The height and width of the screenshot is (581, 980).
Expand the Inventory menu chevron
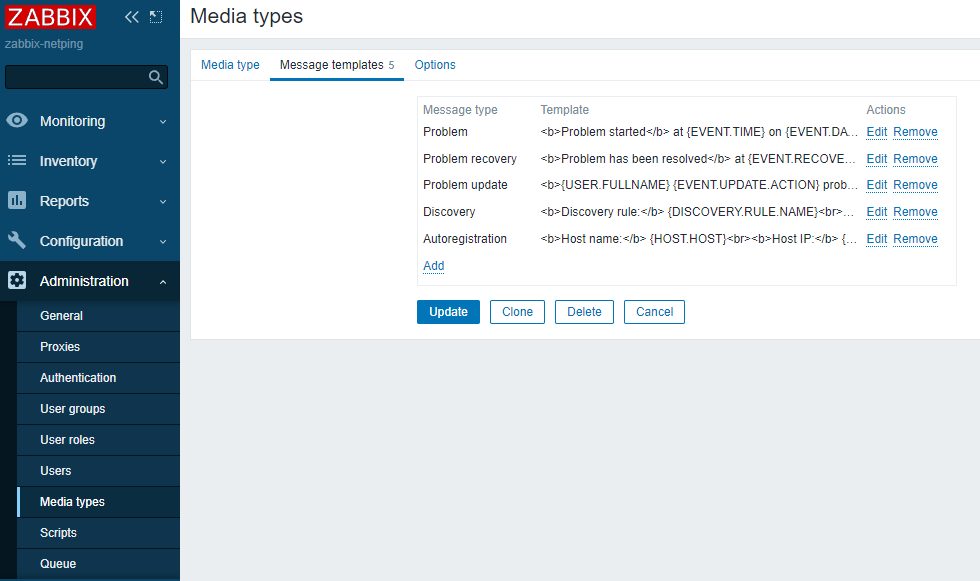[x=163, y=162]
